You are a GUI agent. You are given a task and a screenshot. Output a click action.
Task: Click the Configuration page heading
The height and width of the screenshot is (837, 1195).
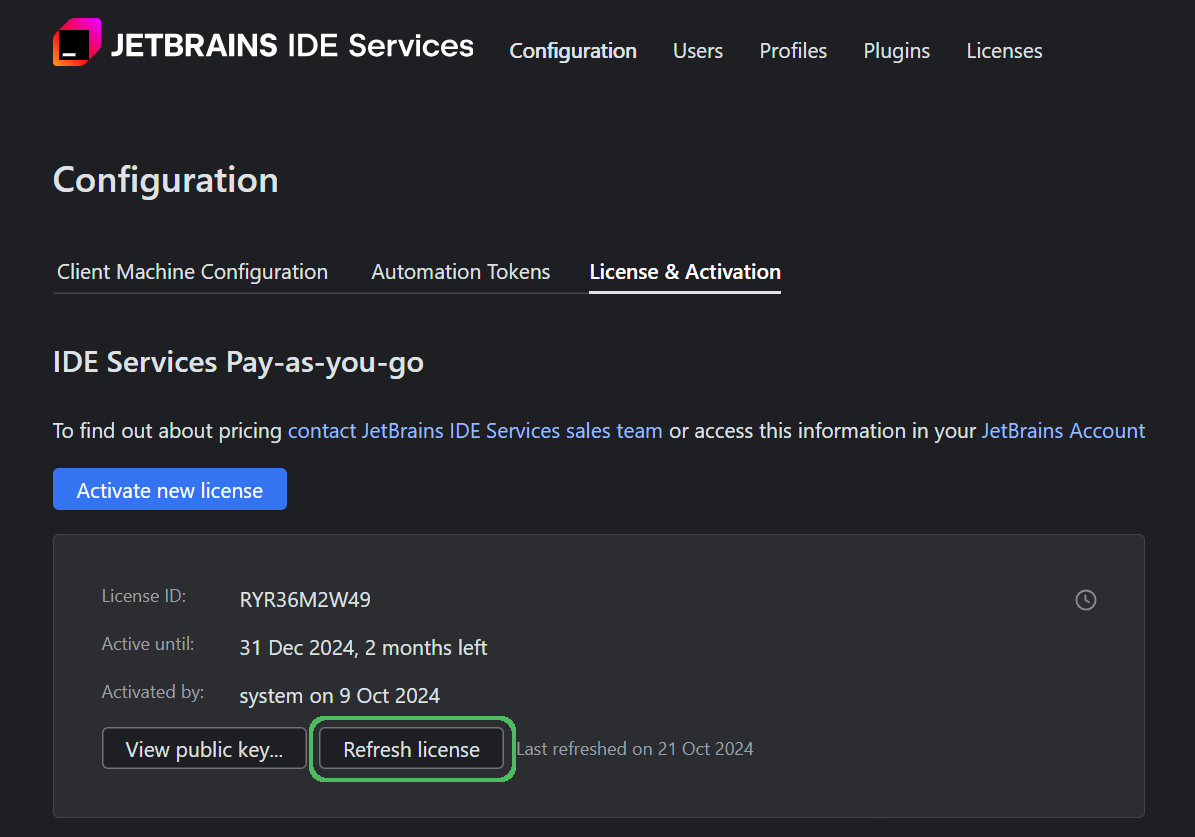pos(165,180)
